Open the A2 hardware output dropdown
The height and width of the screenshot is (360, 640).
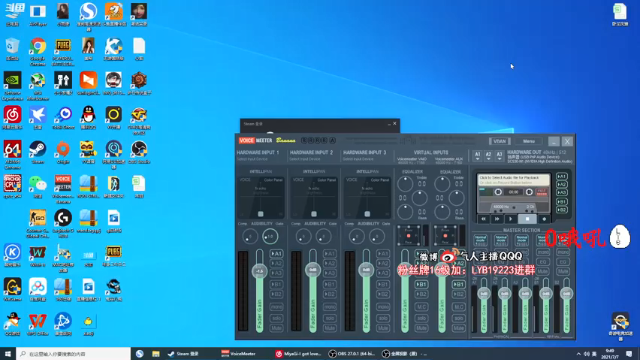coord(488,156)
